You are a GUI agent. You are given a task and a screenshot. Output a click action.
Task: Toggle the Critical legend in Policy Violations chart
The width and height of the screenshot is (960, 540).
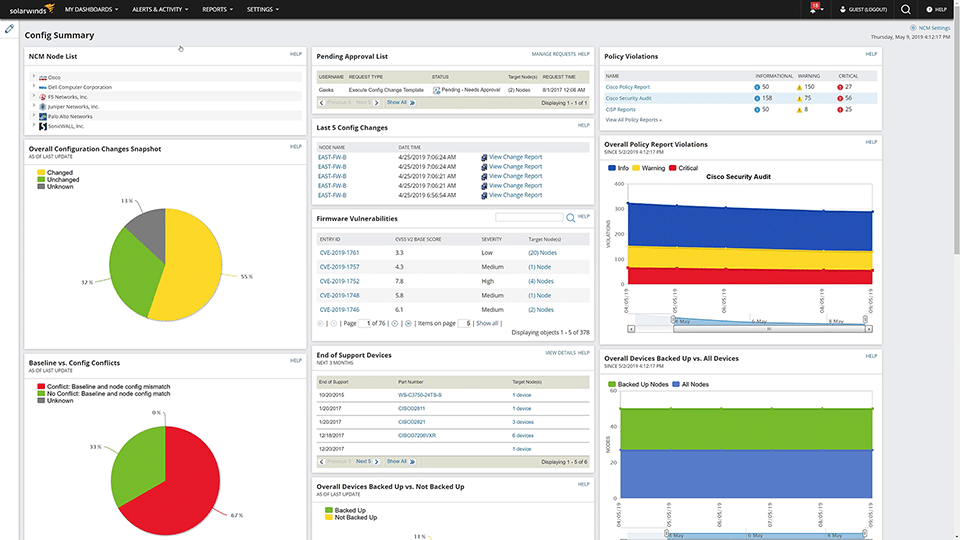click(x=683, y=168)
